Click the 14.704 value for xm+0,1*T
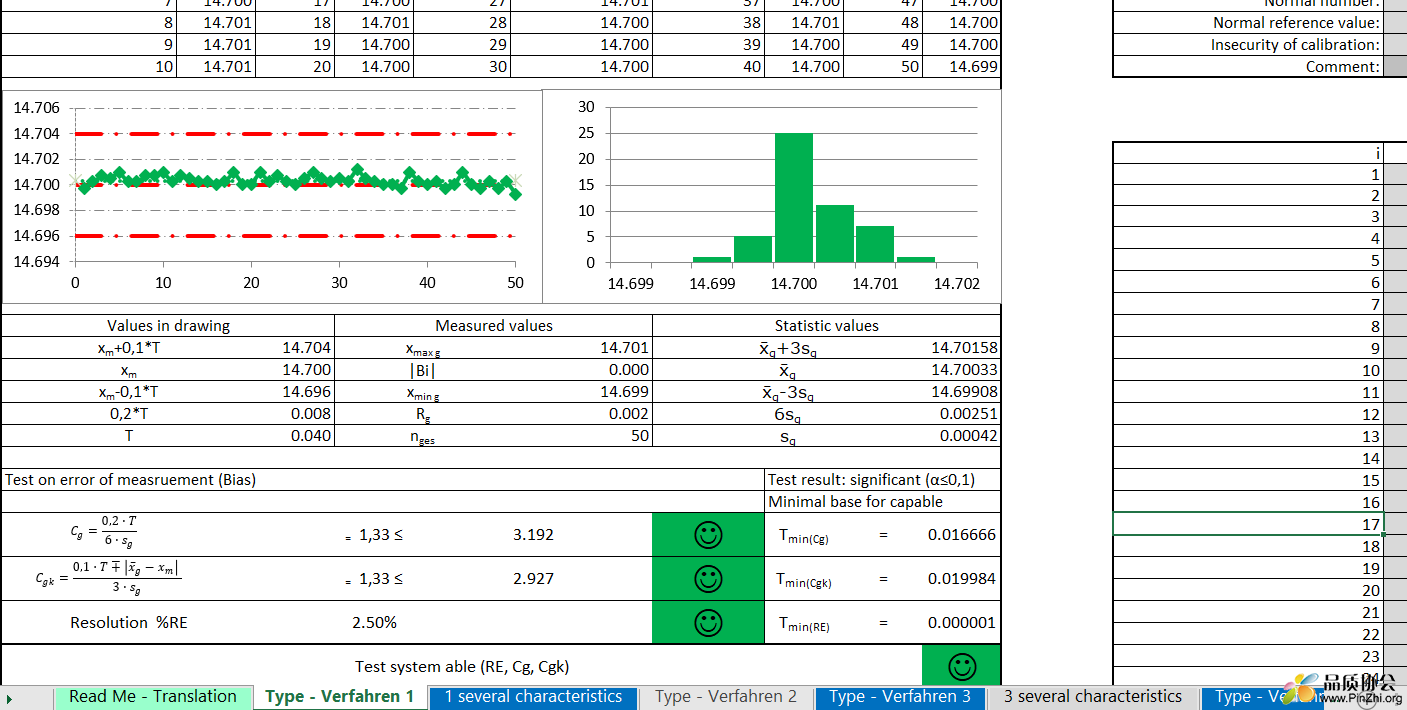1407x710 pixels. (307, 348)
